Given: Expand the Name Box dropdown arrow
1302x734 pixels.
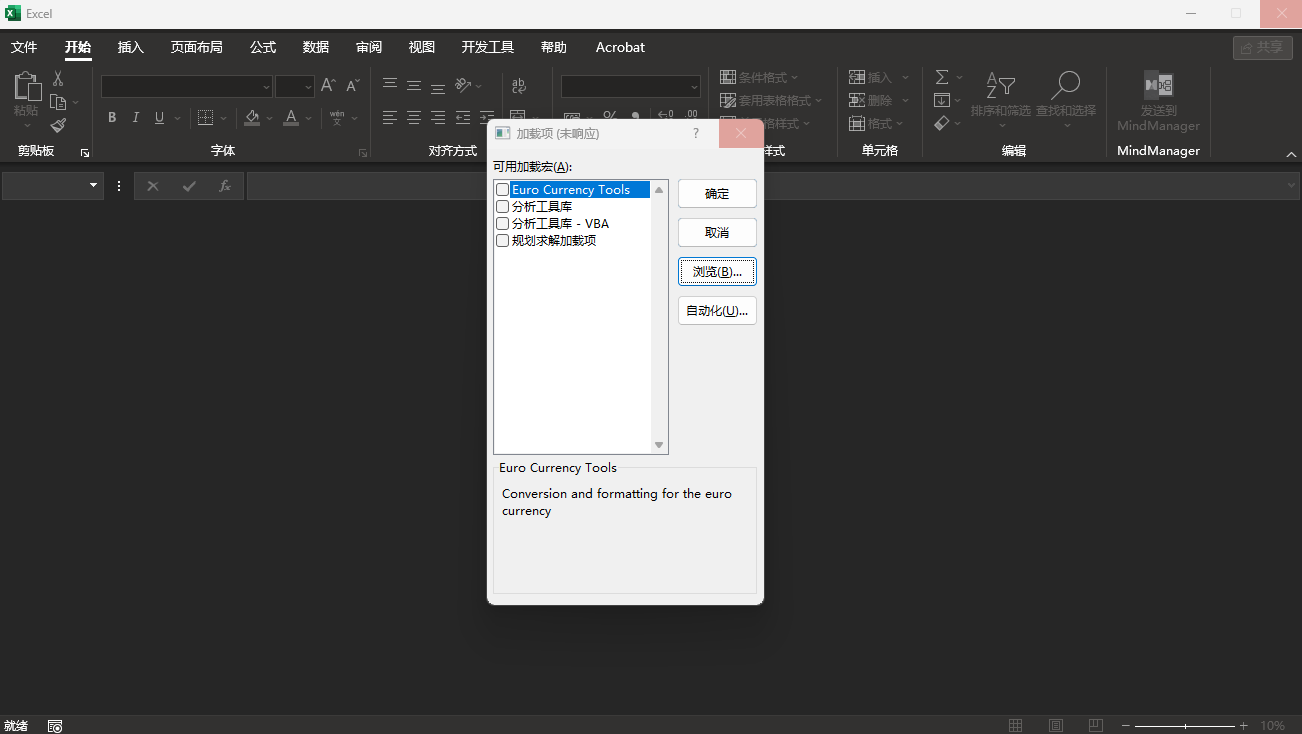Looking at the screenshot, I should click(x=94, y=185).
